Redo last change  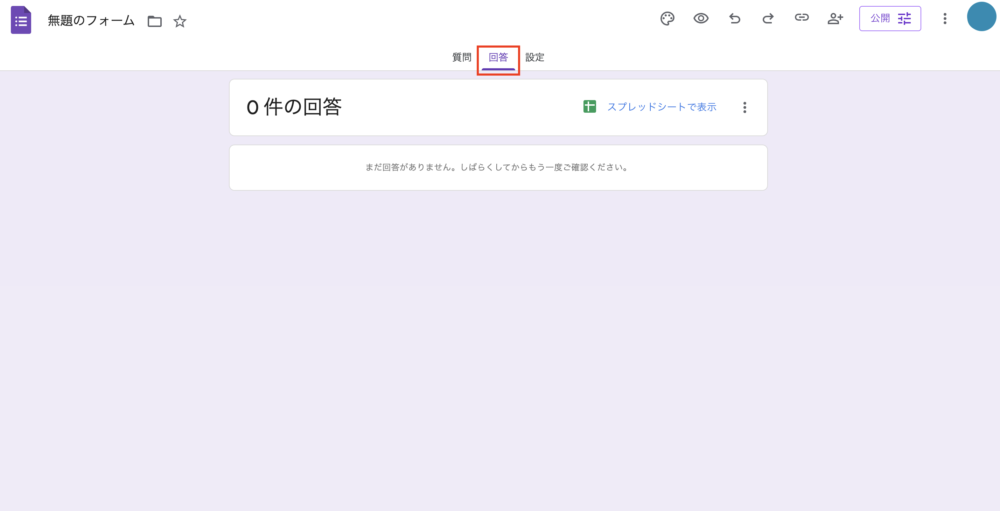(x=768, y=19)
